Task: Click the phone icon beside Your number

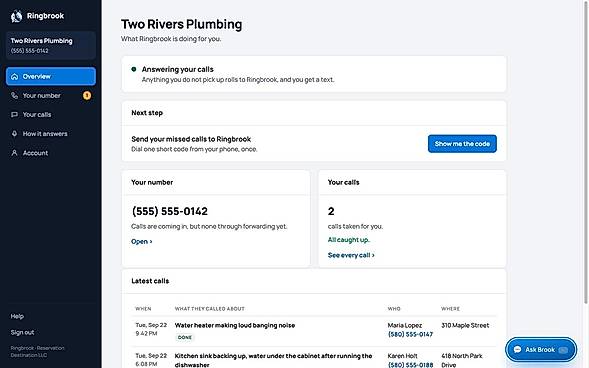Action: coord(14,96)
